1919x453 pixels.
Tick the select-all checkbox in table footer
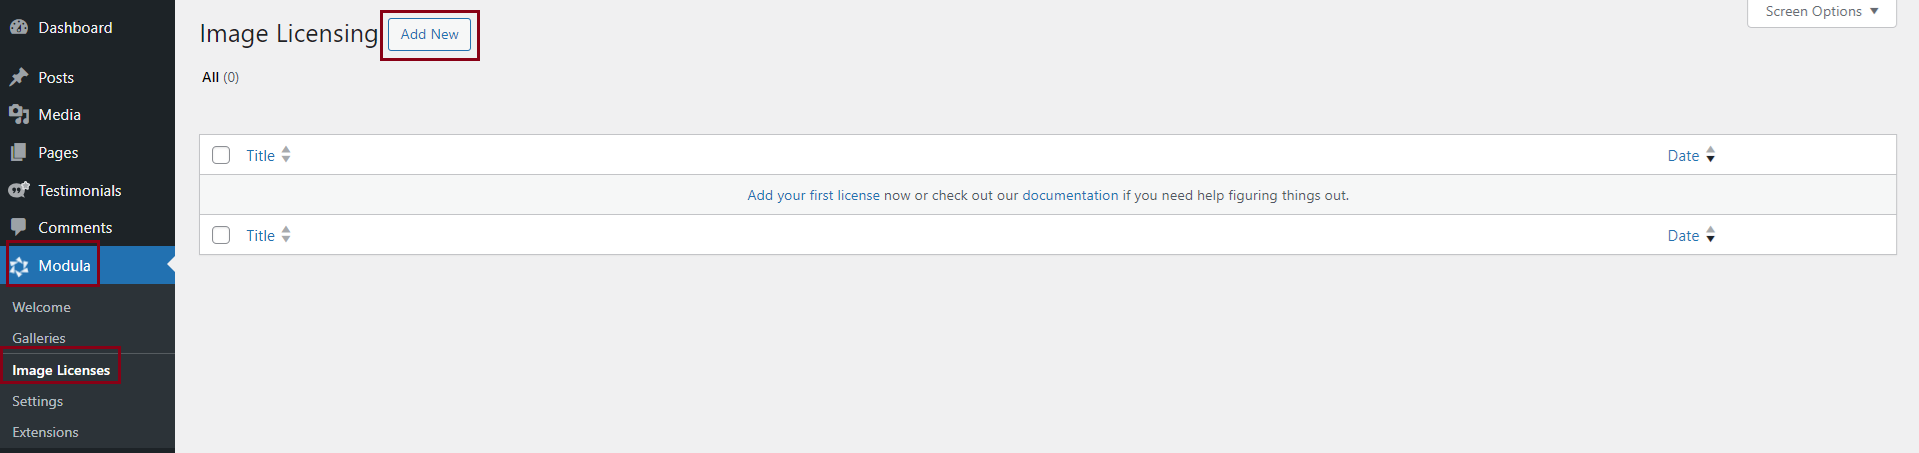point(221,235)
